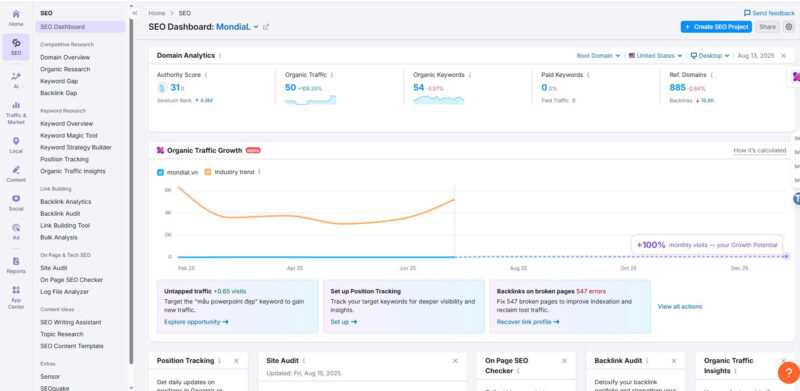Click the Ref. Domains 885 value
The height and width of the screenshot is (391, 800).
(678, 87)
